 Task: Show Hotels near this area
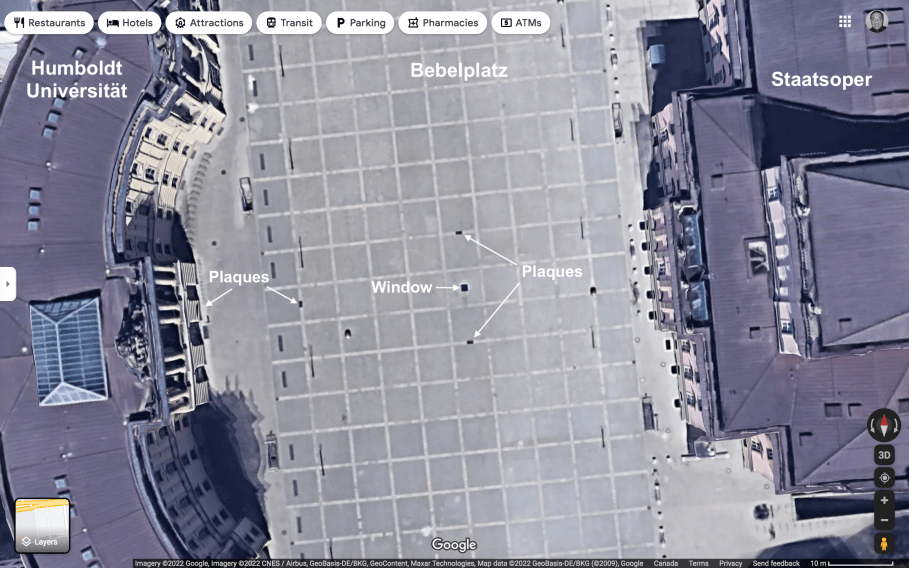130,23
